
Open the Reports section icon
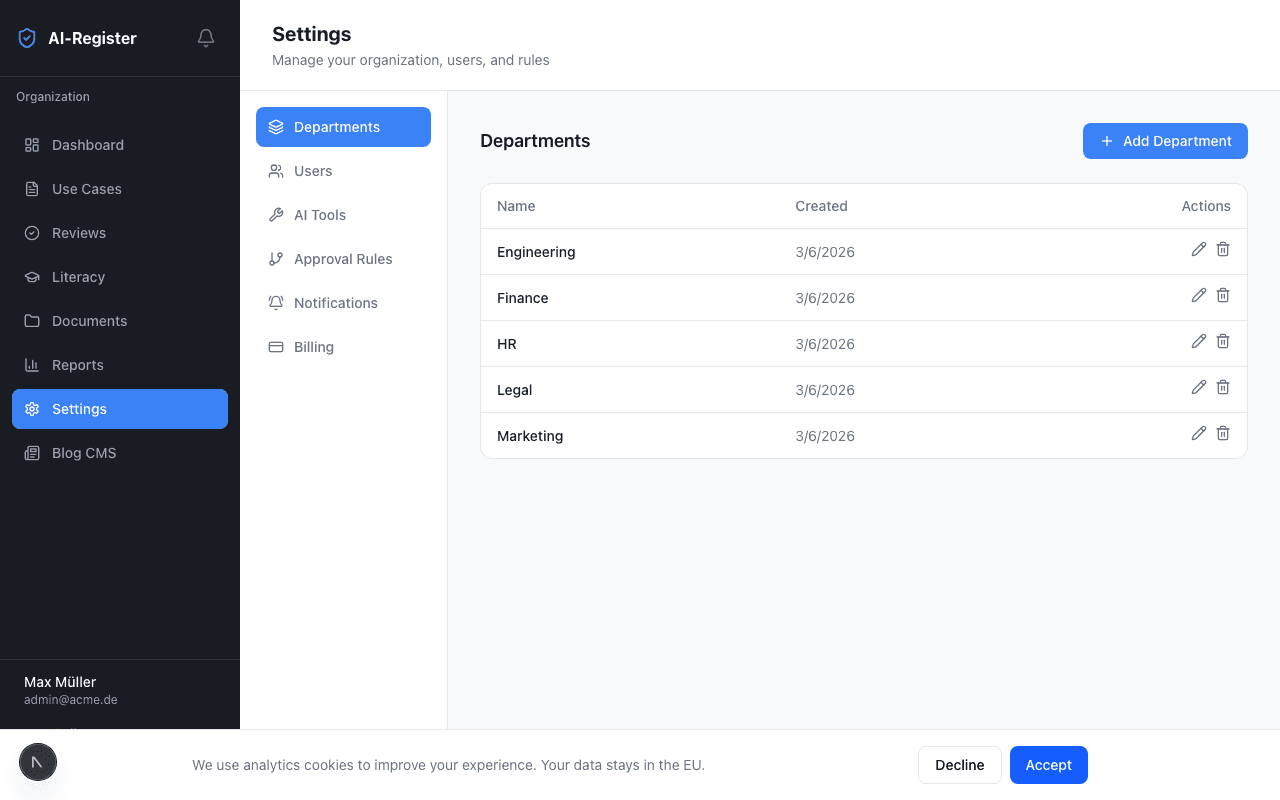[32, 365]
